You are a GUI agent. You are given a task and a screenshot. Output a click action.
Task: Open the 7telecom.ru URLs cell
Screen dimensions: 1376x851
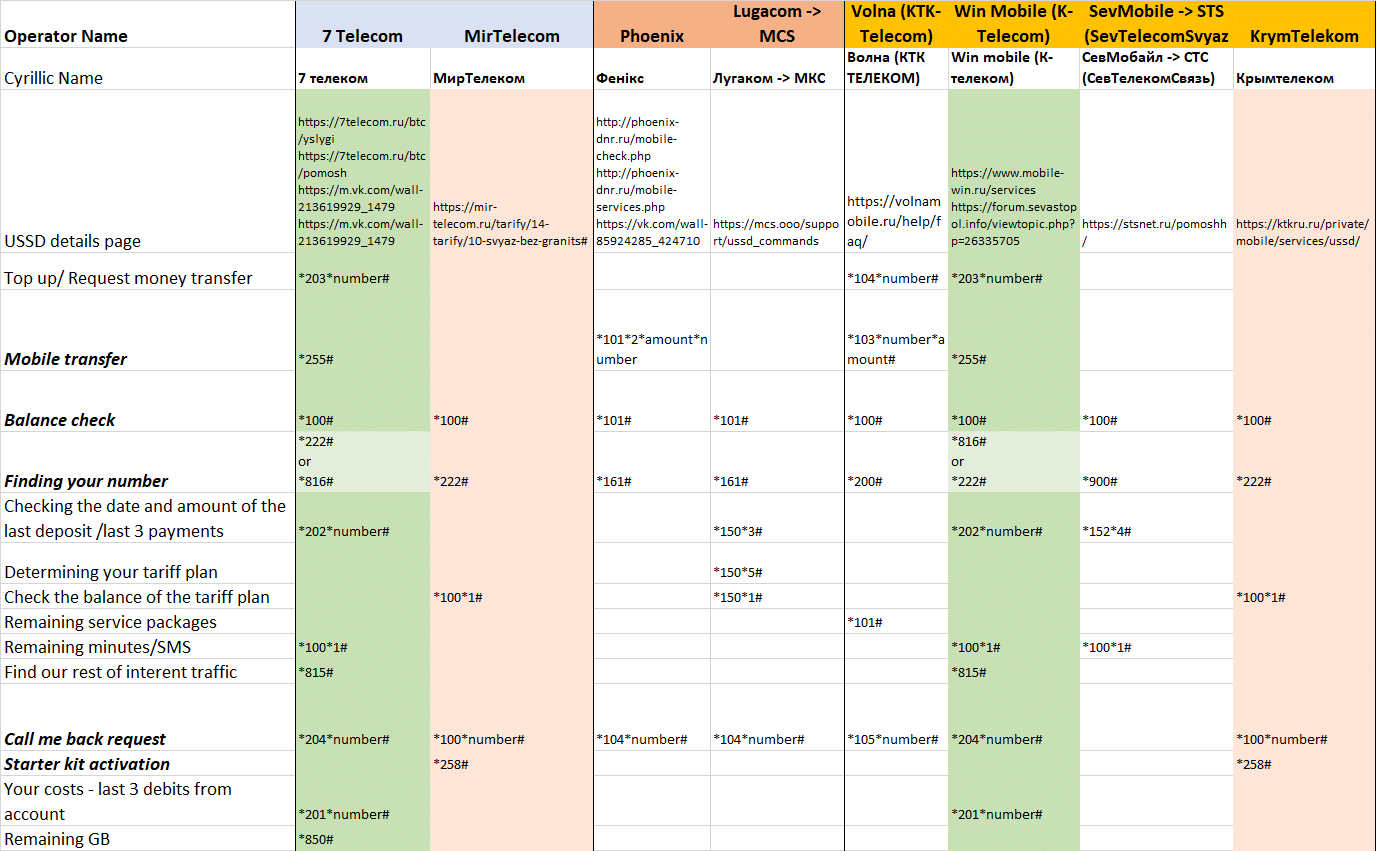pos(363,171)
